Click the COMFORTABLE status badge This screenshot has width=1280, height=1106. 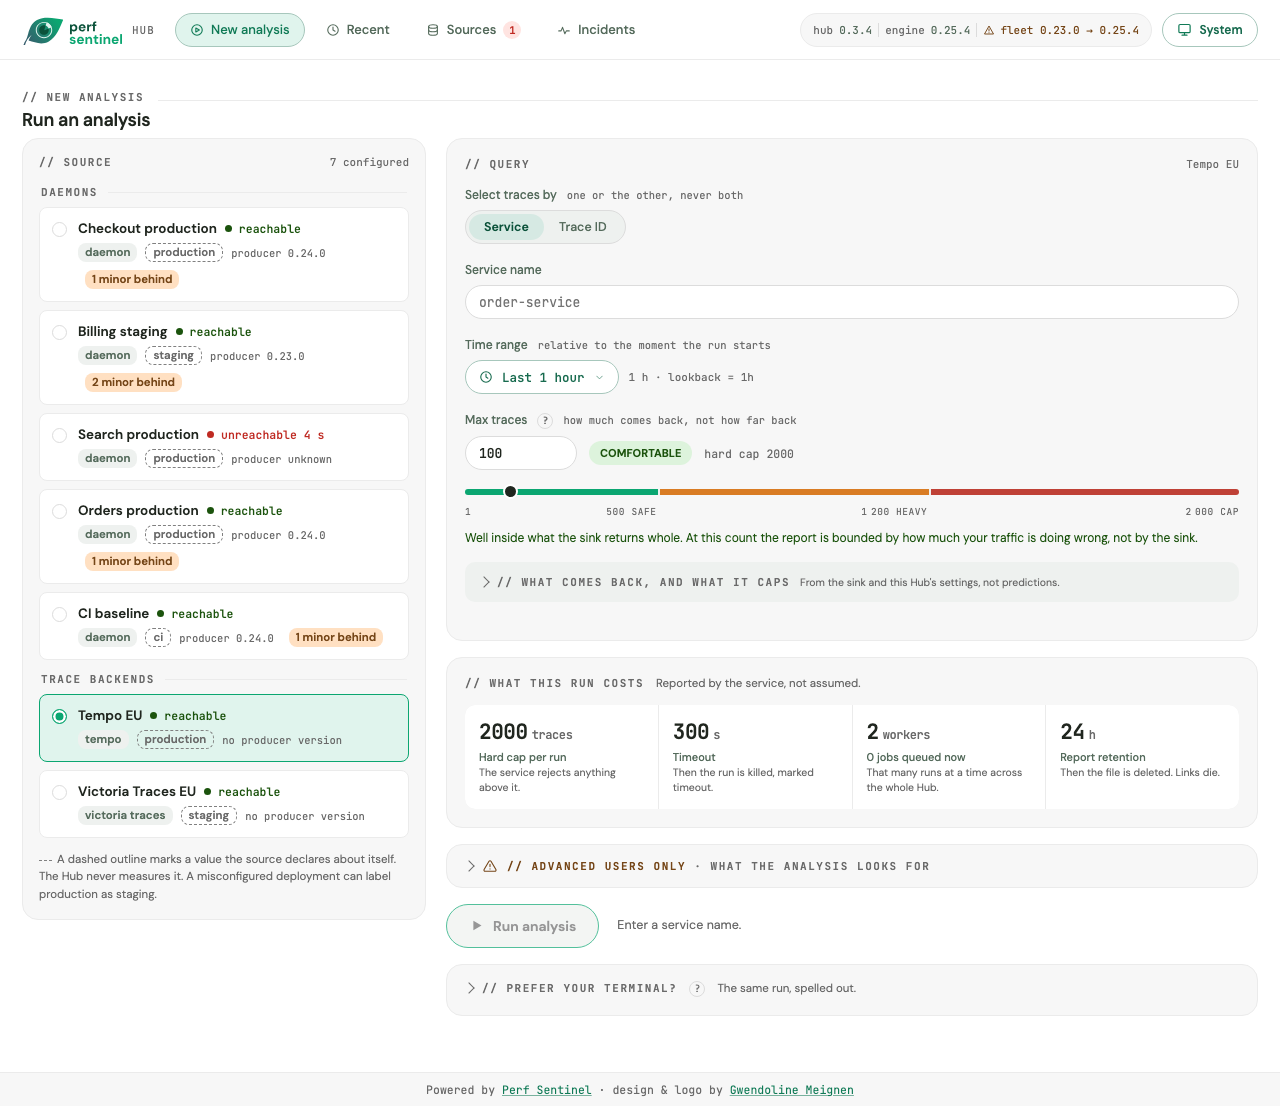[640, 453]
